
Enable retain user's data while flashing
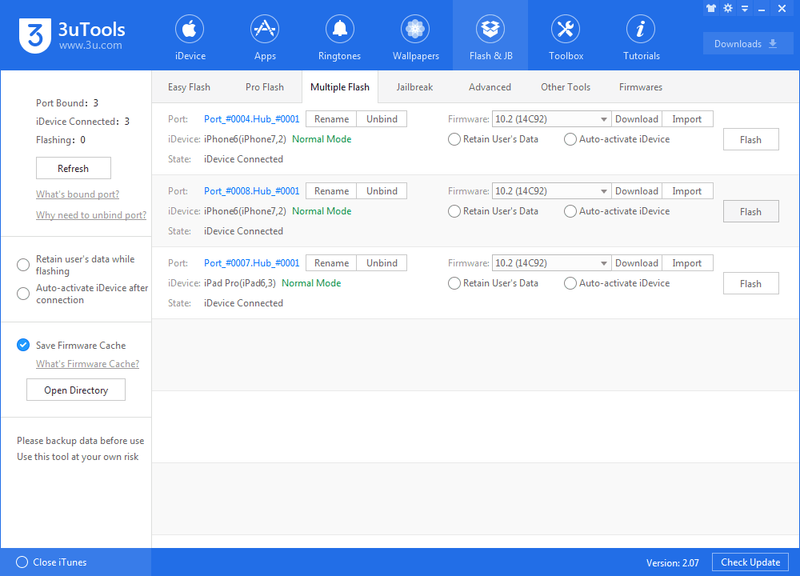point(23,265)
